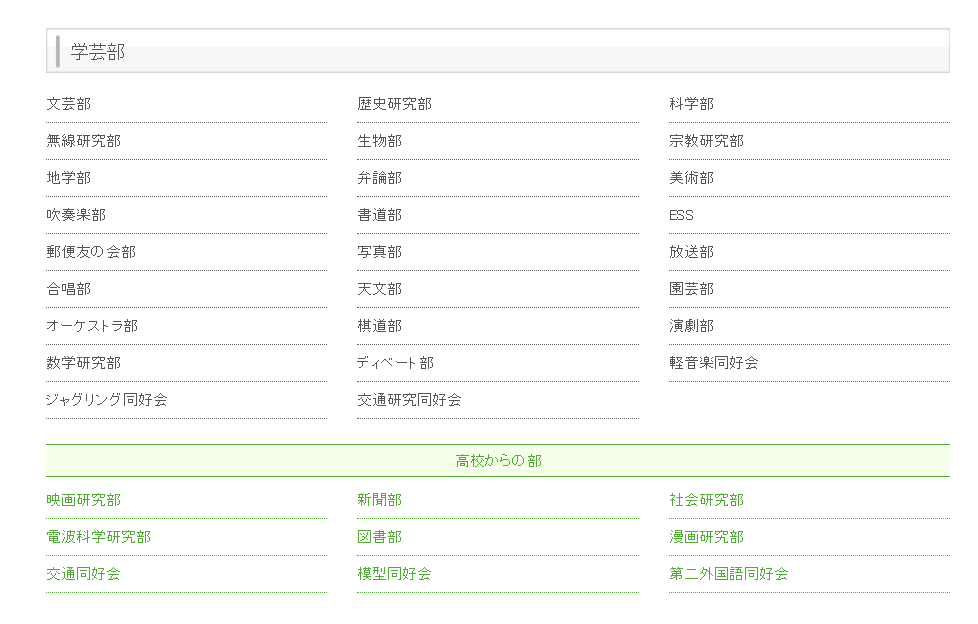Open the 放送部 page

(x=692, y=252)
